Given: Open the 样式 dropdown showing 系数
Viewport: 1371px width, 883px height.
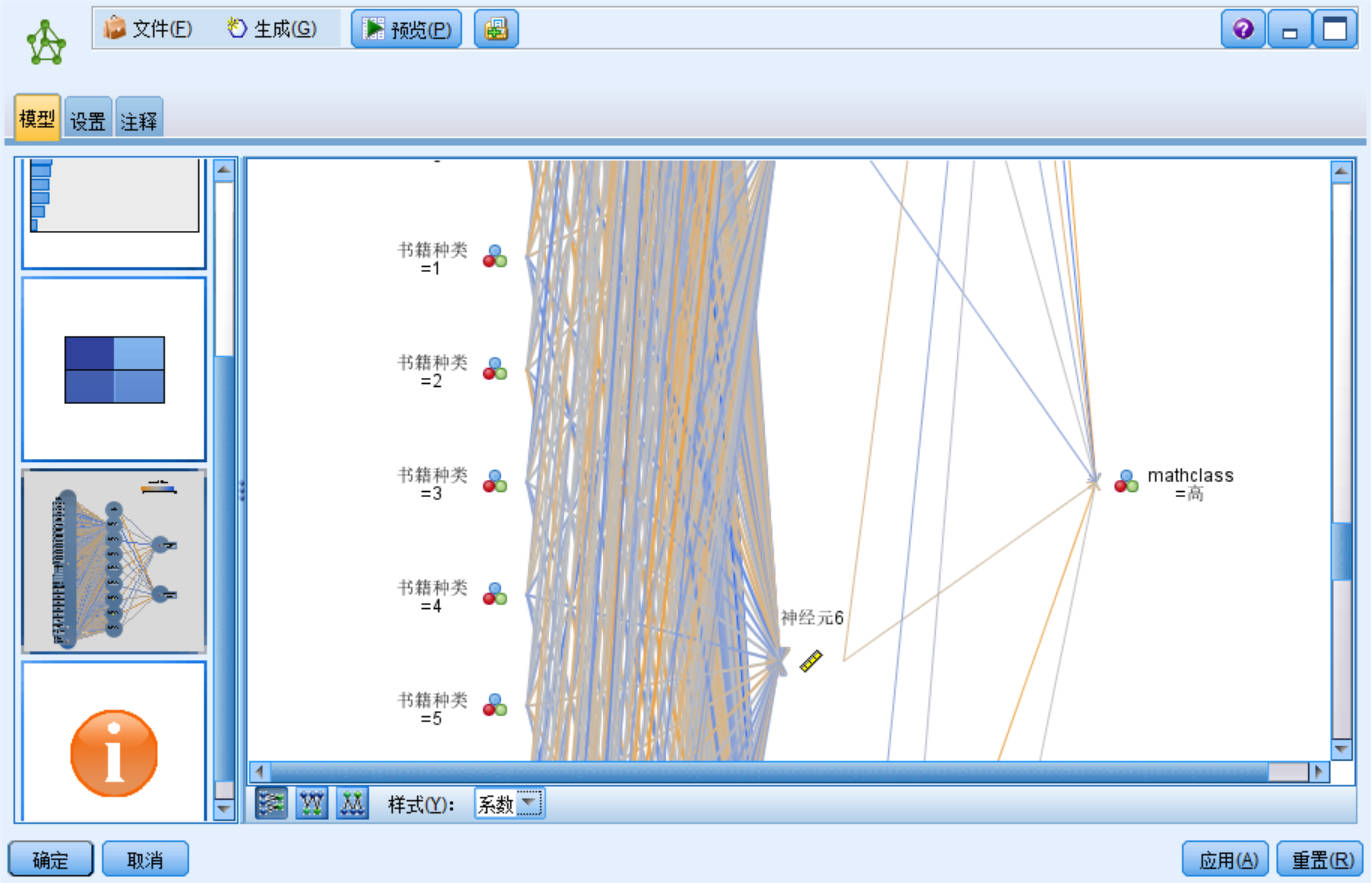Looking at the screenshot, I should pyautogui.click(x=509, y=803).
